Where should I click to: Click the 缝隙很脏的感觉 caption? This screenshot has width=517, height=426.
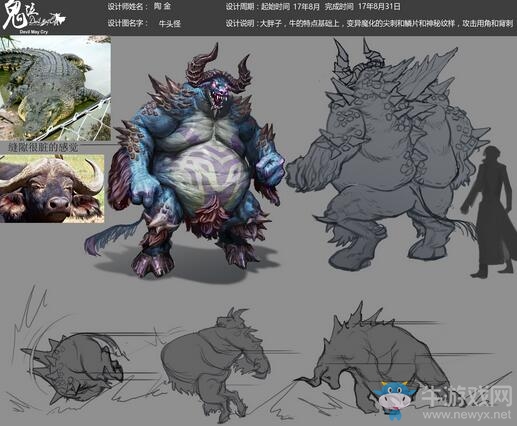tap(43, 147)
